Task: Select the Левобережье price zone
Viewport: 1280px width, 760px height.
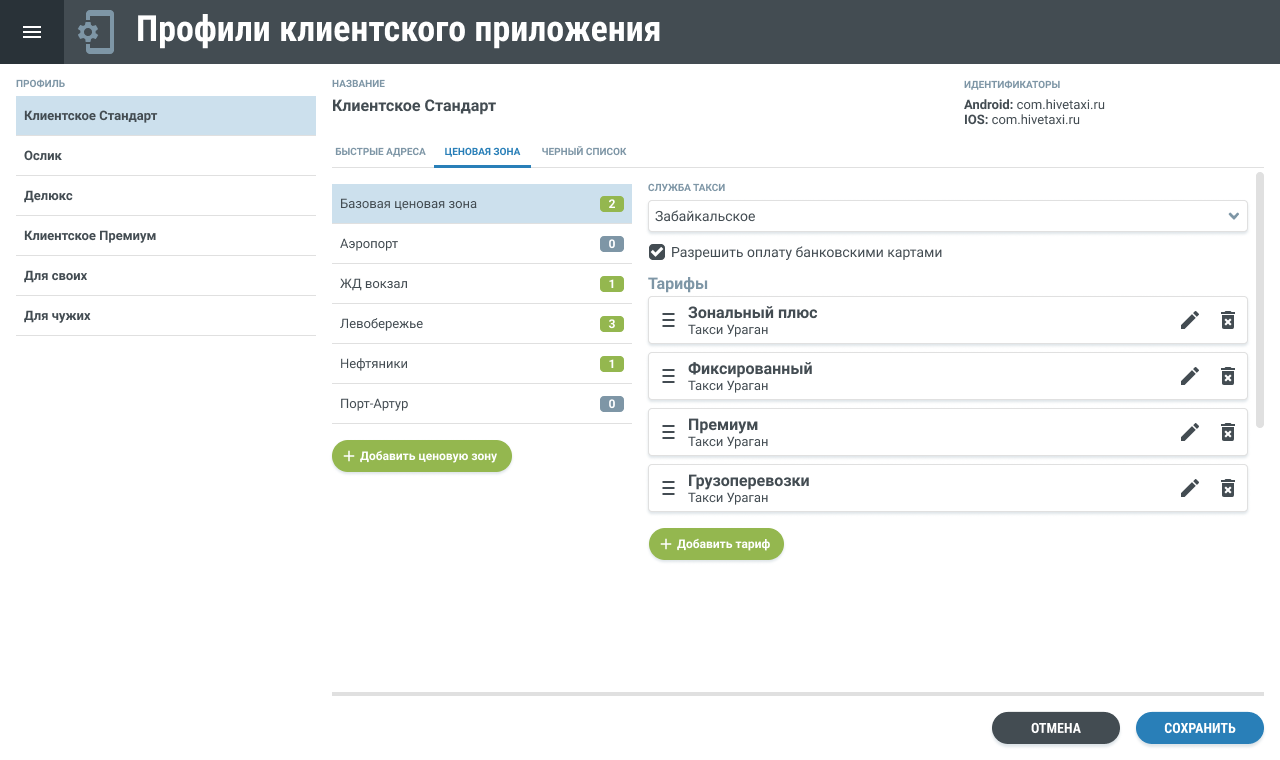Action: pyautogui.click(x=481, y=324)
